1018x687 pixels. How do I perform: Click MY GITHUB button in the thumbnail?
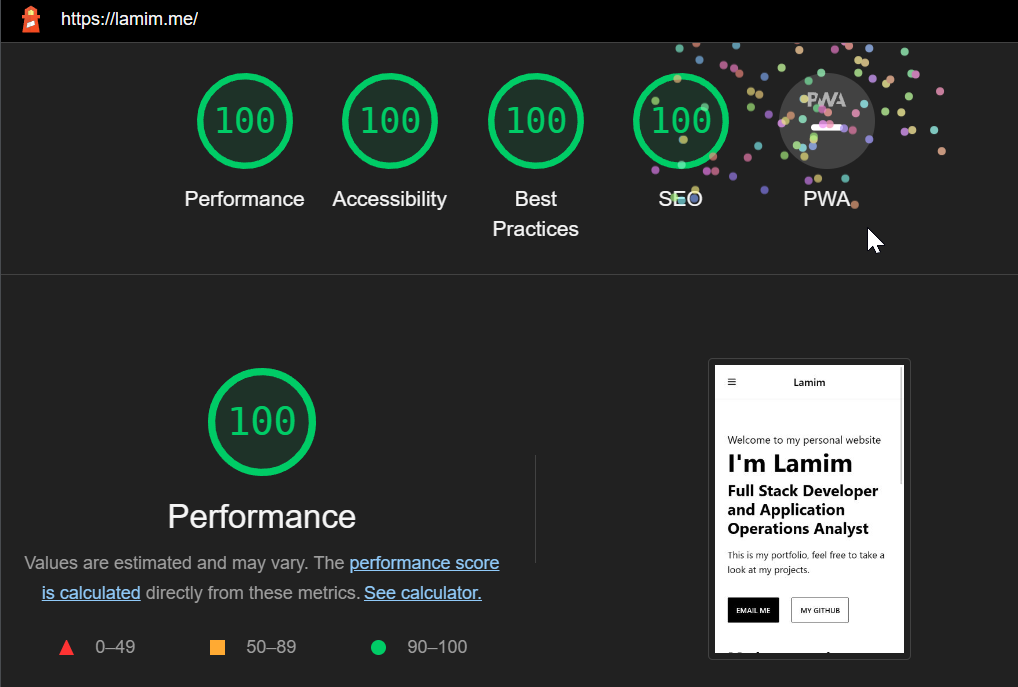point(820,610)
